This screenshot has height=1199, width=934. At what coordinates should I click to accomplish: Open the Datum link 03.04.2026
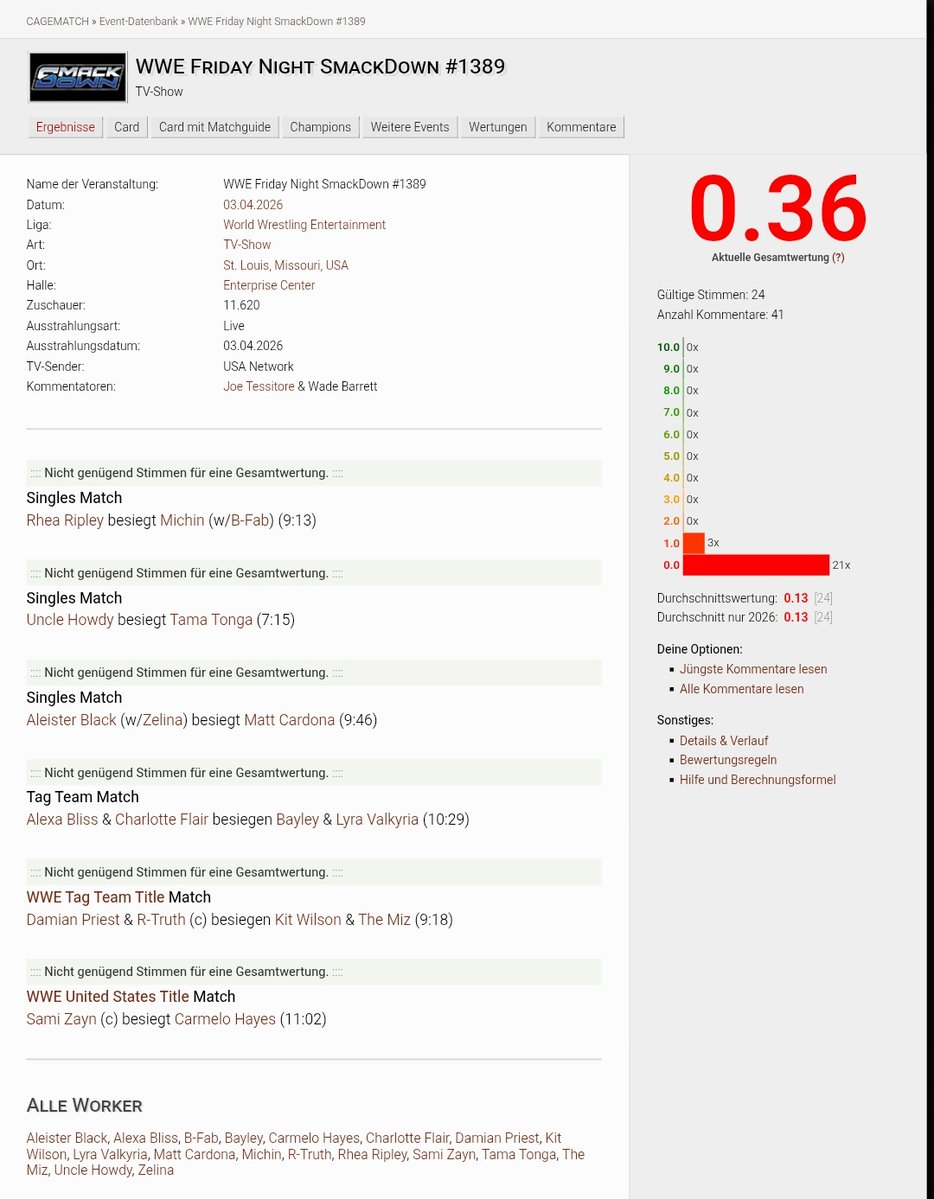[x=253, y=205]
